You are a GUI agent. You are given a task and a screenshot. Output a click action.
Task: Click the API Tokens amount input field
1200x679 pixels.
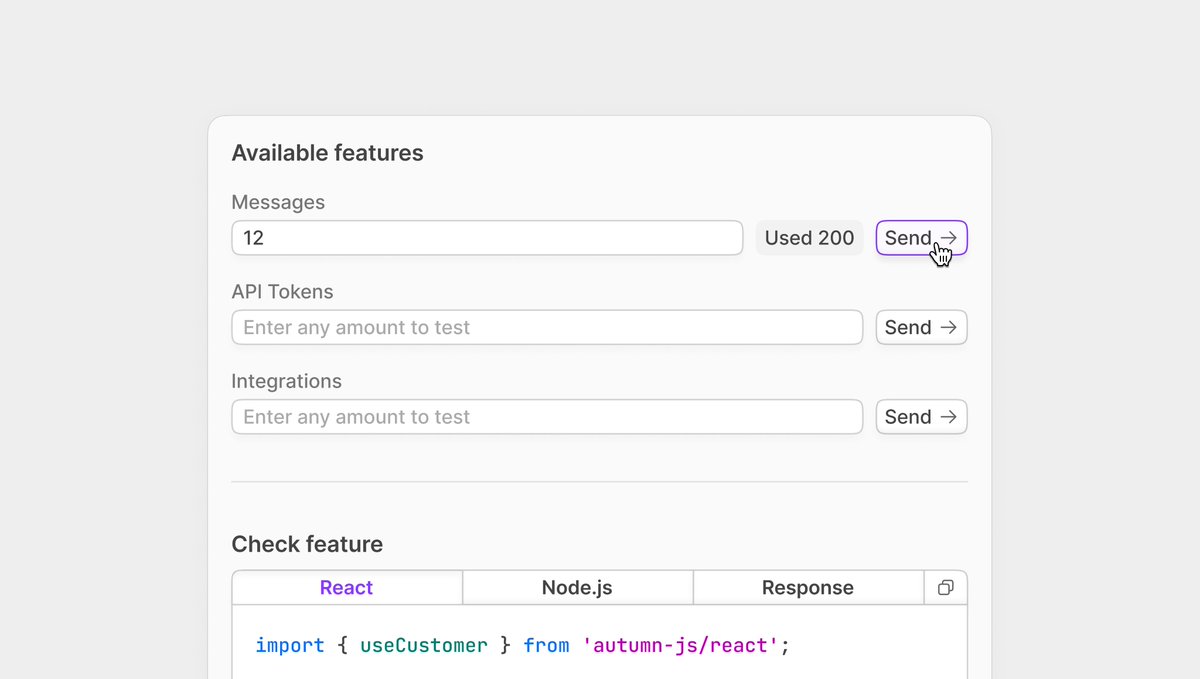[547, 328]
